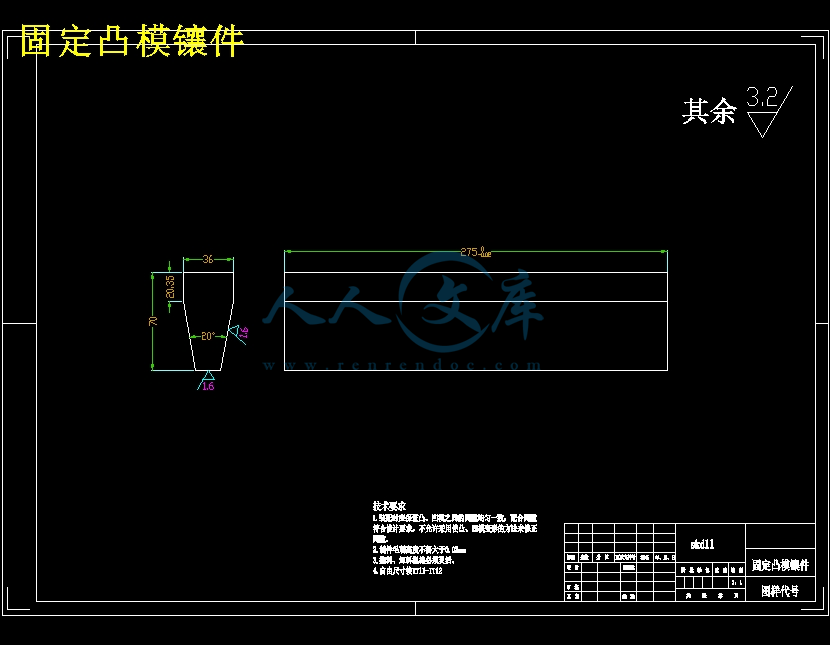Click the '3.2' surface roughness value

[x=762, y=96]
